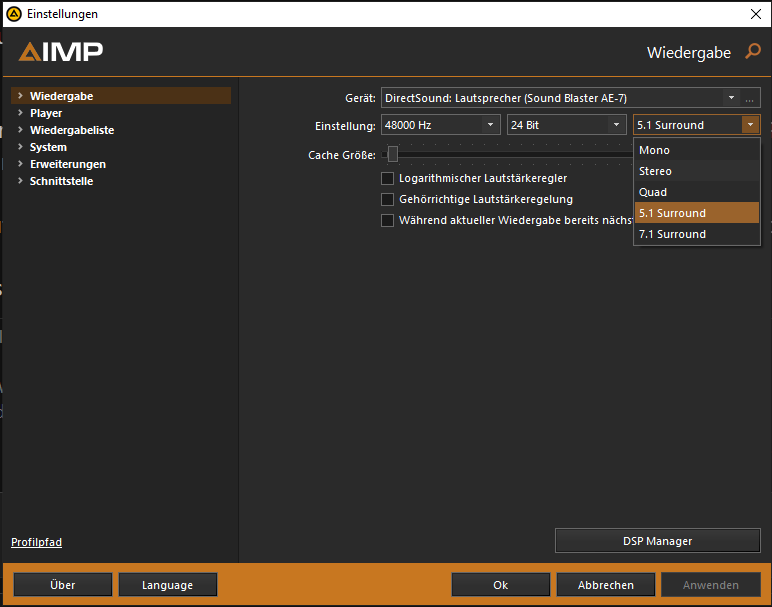Click the AIMP icon in the title bar
Viewport: 772px width, 607px height.
tap(14, 14)
